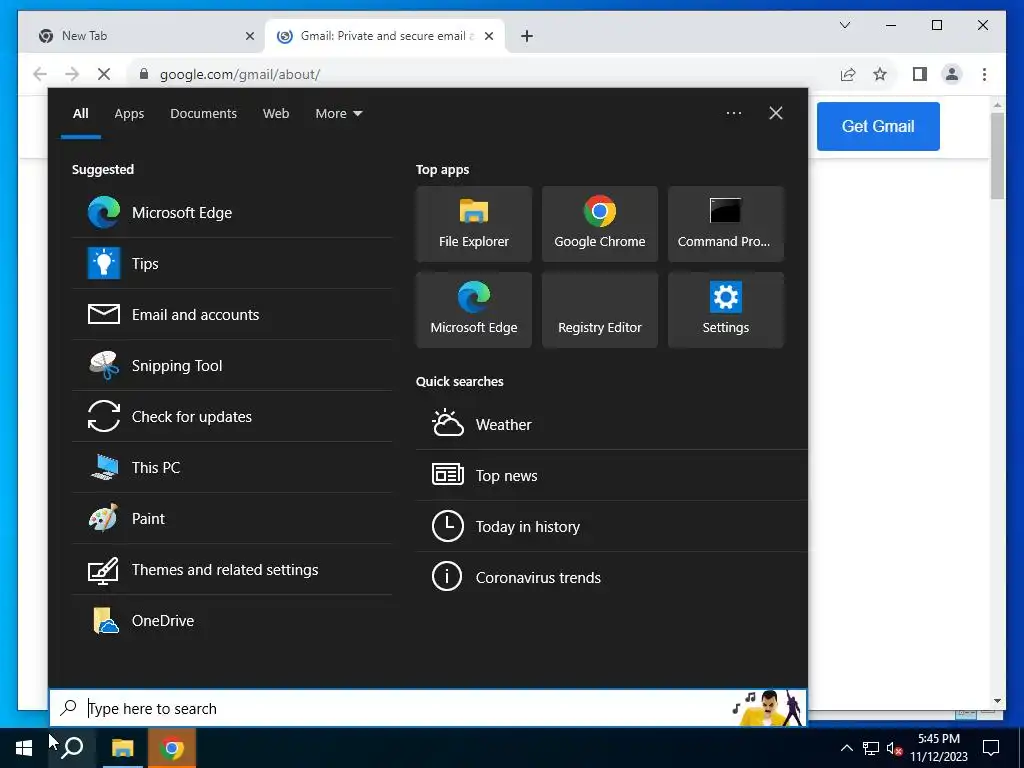The width and height of the screenshot is (1024, 768).
Task: Open Microsoft Edge from Suggested list
Action: point(232,212)
